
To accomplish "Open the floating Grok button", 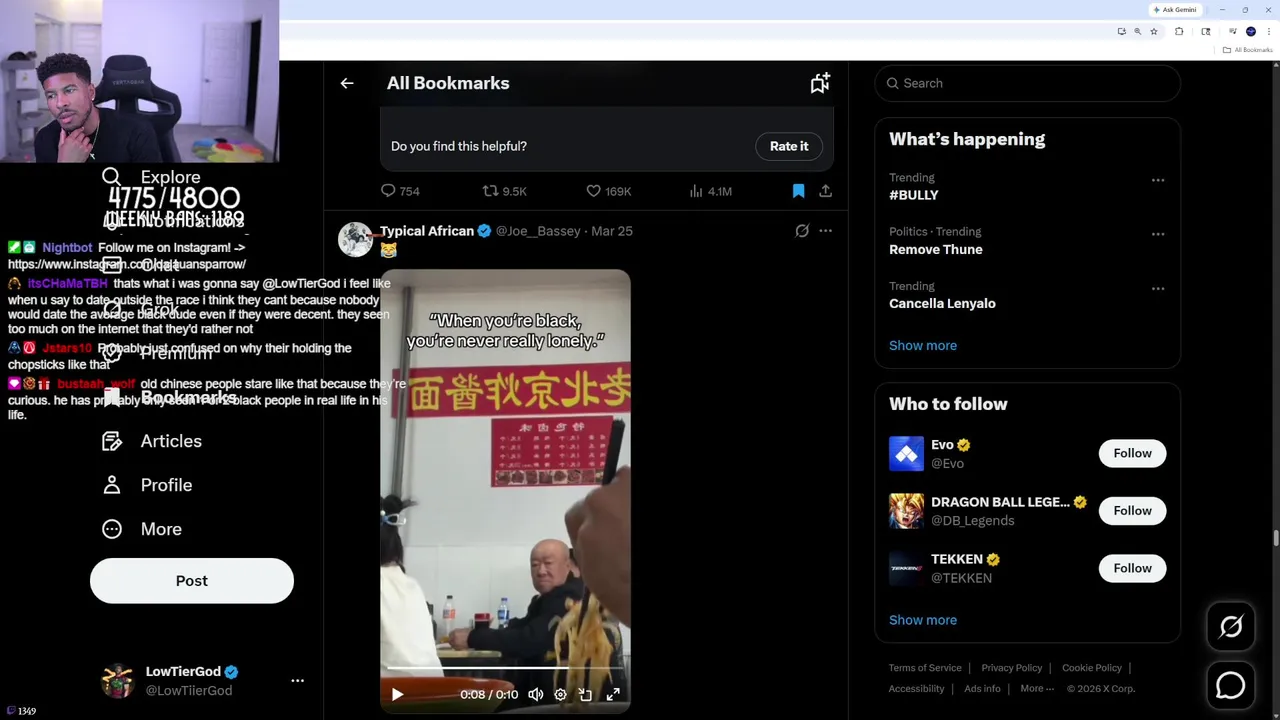I will (x=1231, y=627).
